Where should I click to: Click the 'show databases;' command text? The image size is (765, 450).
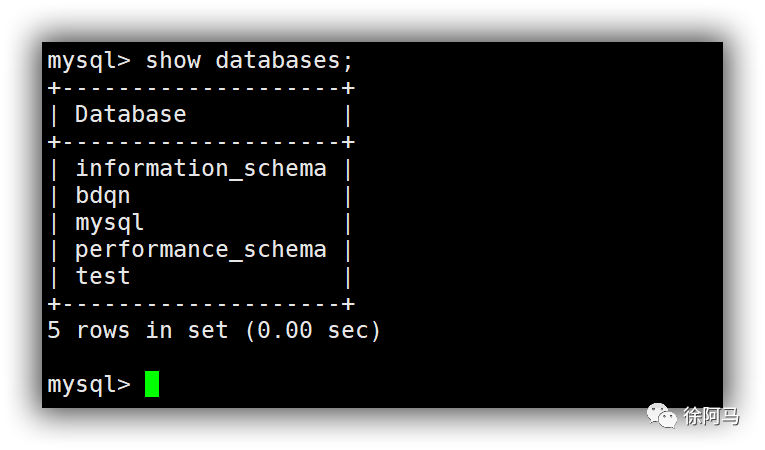point(249,61)
